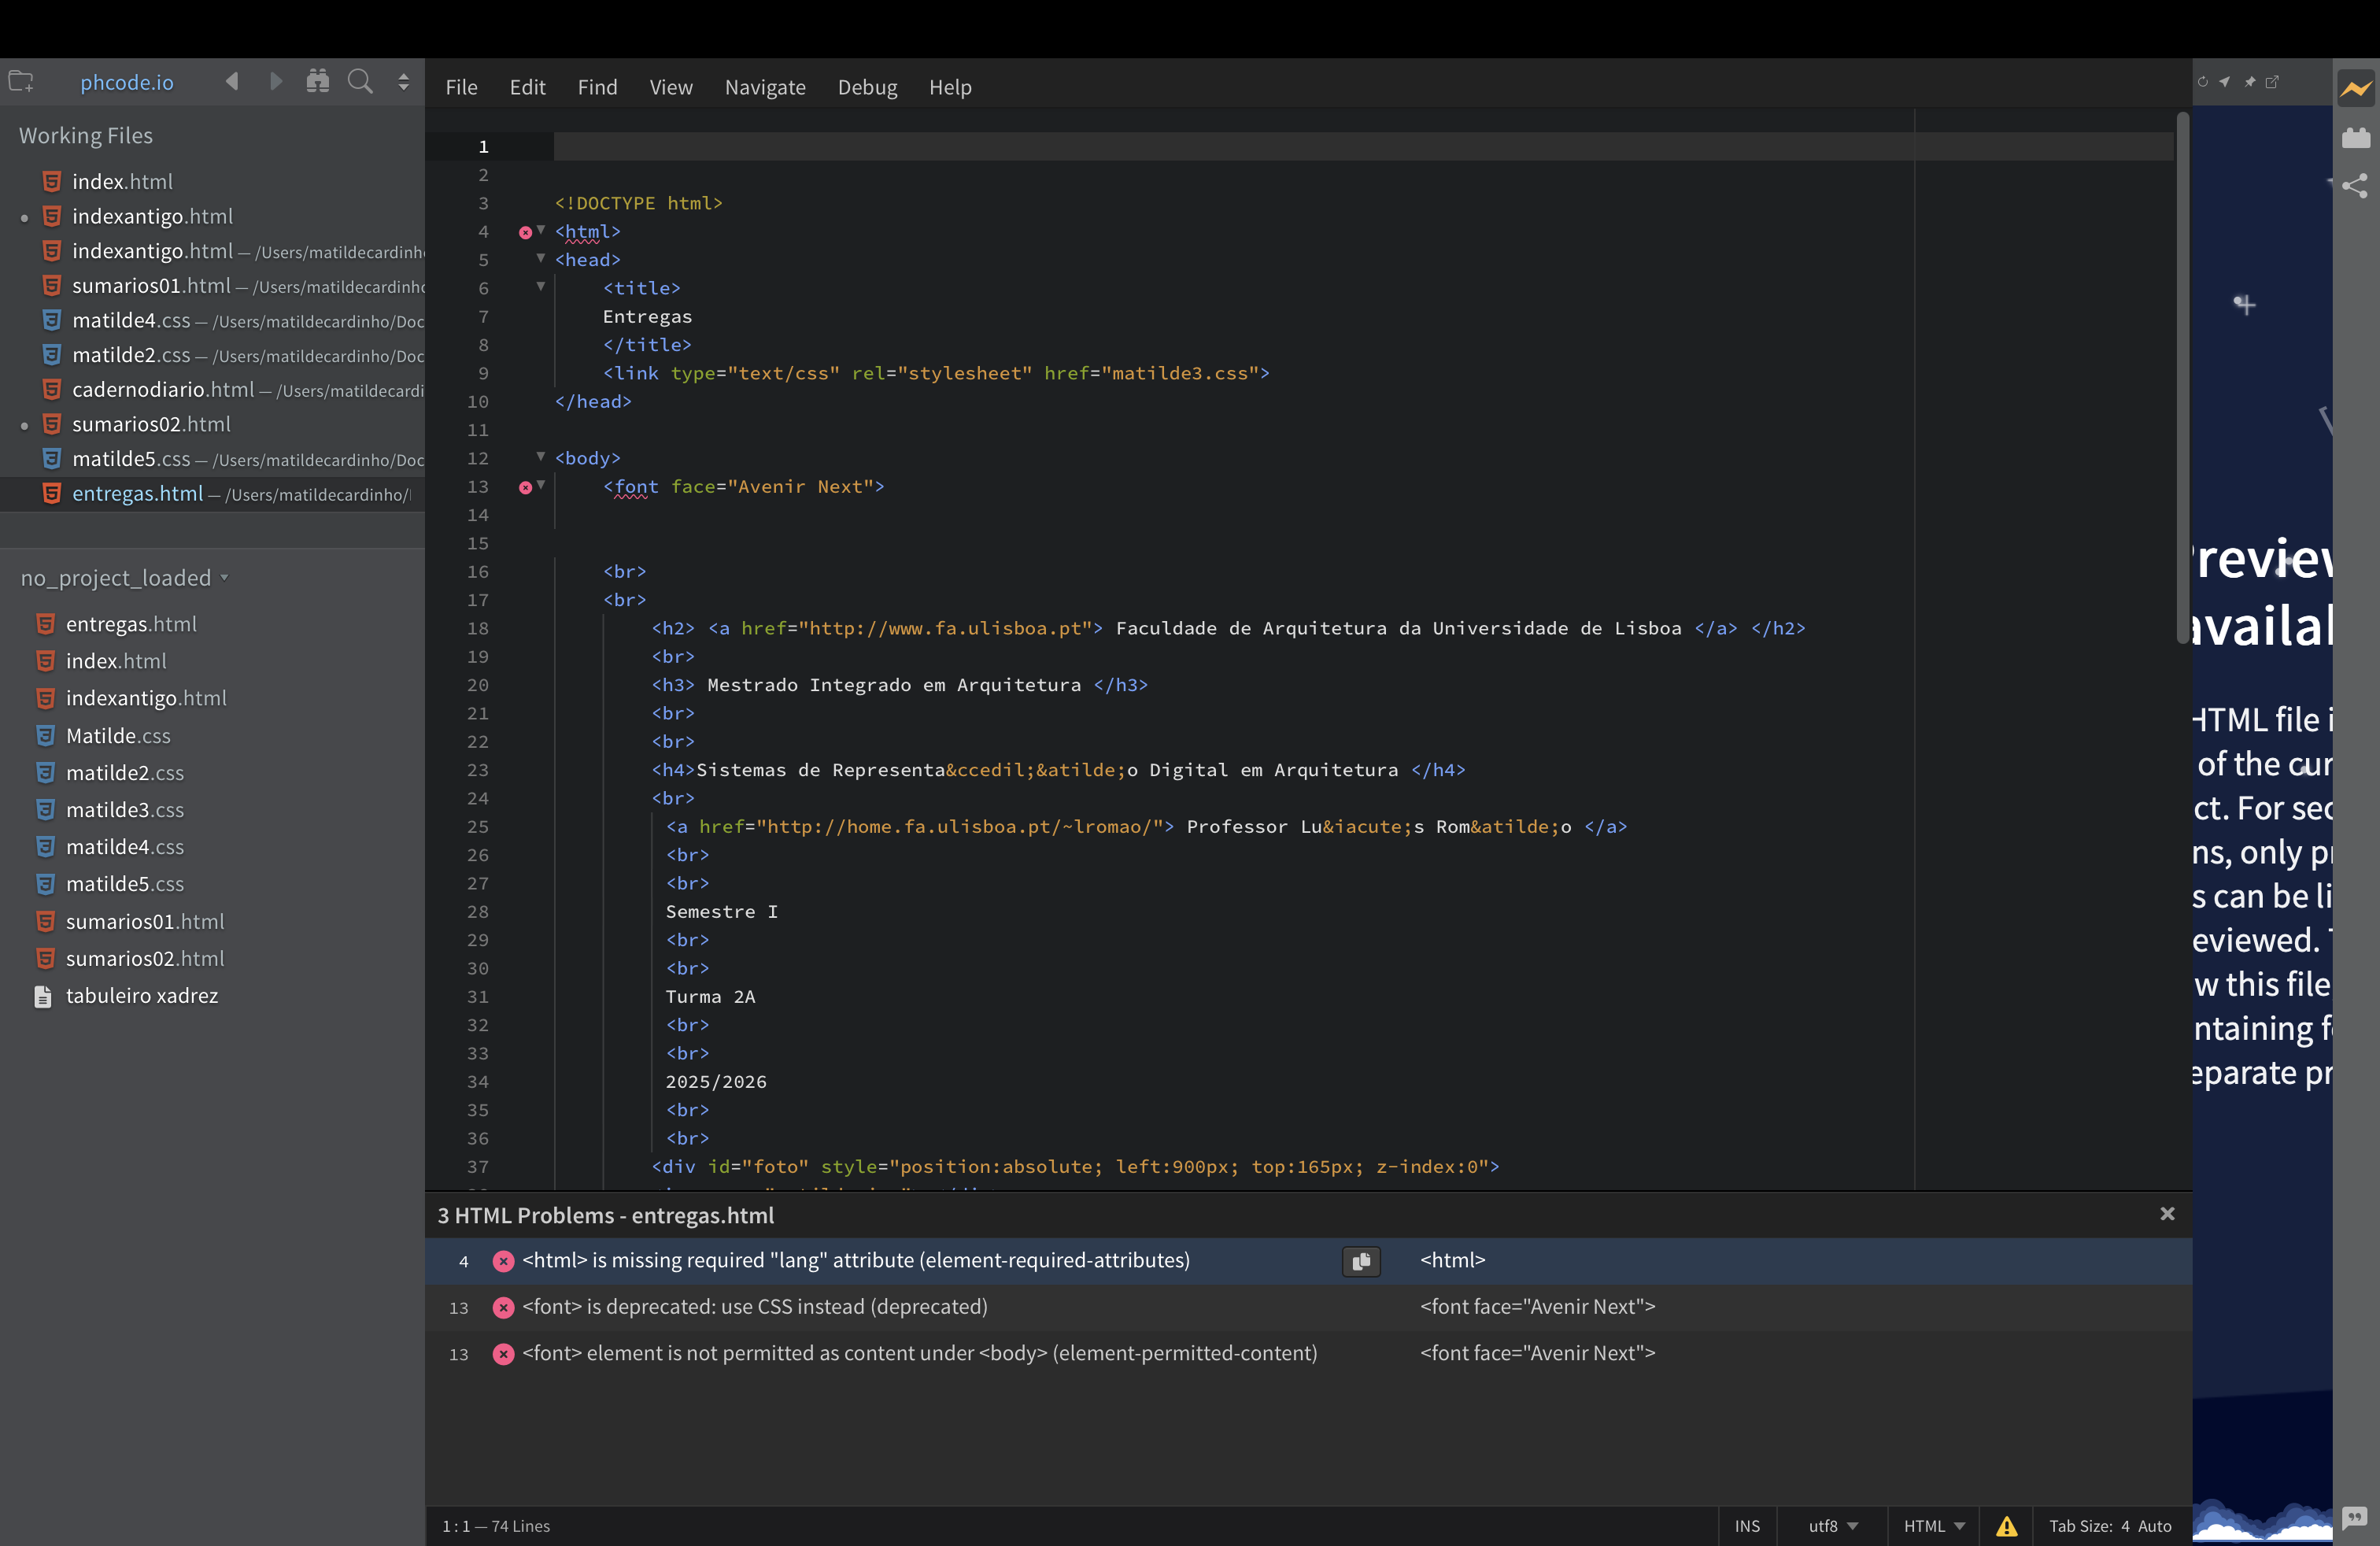
Task: Open the Navigate menu
Action: pos(764,87)
